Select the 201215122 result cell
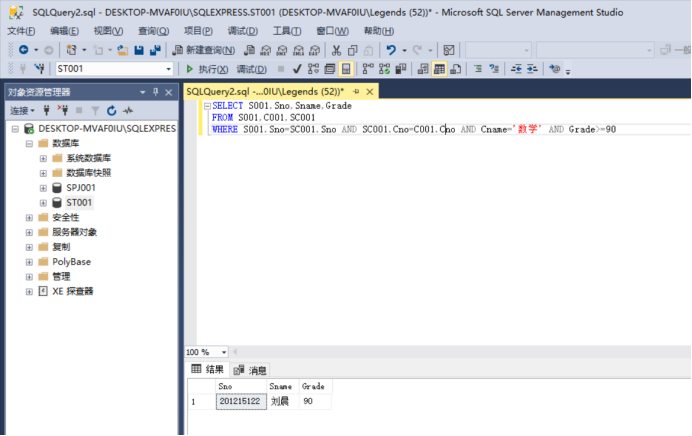The height and width of the screenshot is (436, 692). [x=241, y=402]
